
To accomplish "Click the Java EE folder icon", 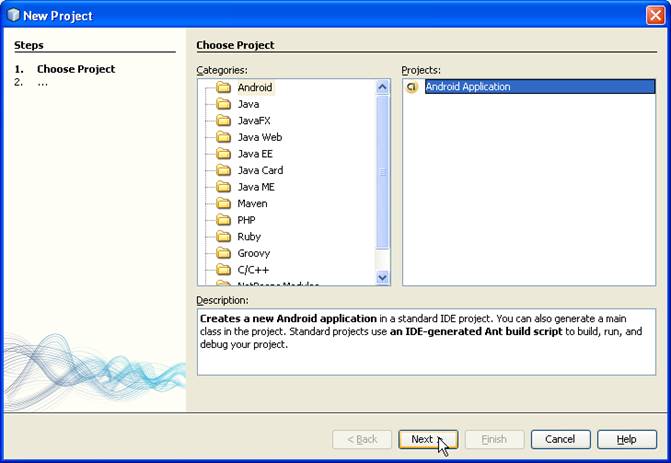I will [223, 154].
